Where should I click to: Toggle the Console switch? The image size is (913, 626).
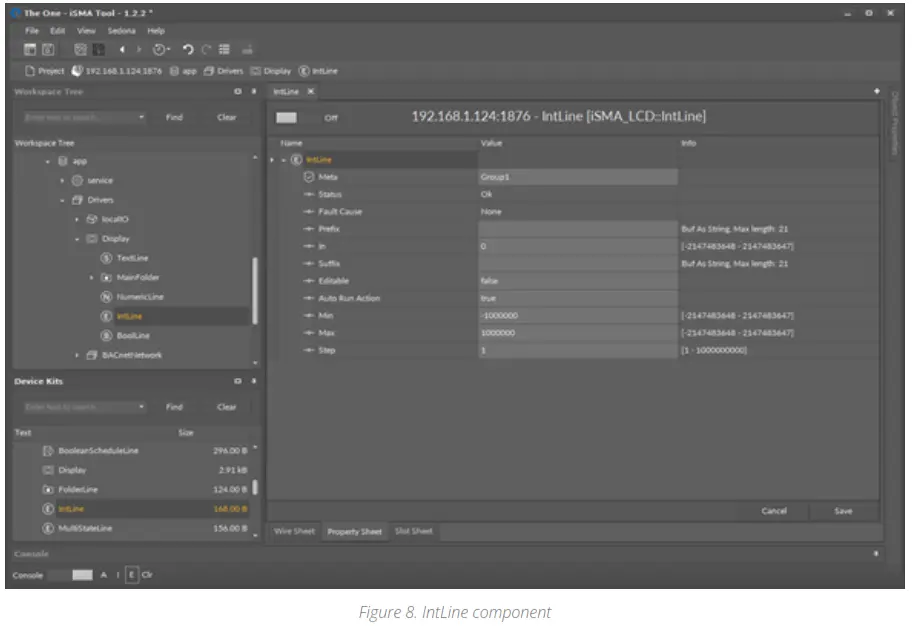point(70,575)
